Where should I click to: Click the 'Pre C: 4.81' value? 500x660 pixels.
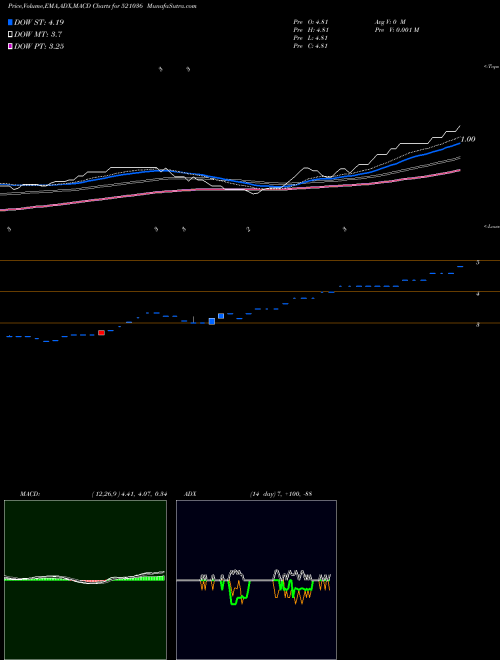(311, 46)
